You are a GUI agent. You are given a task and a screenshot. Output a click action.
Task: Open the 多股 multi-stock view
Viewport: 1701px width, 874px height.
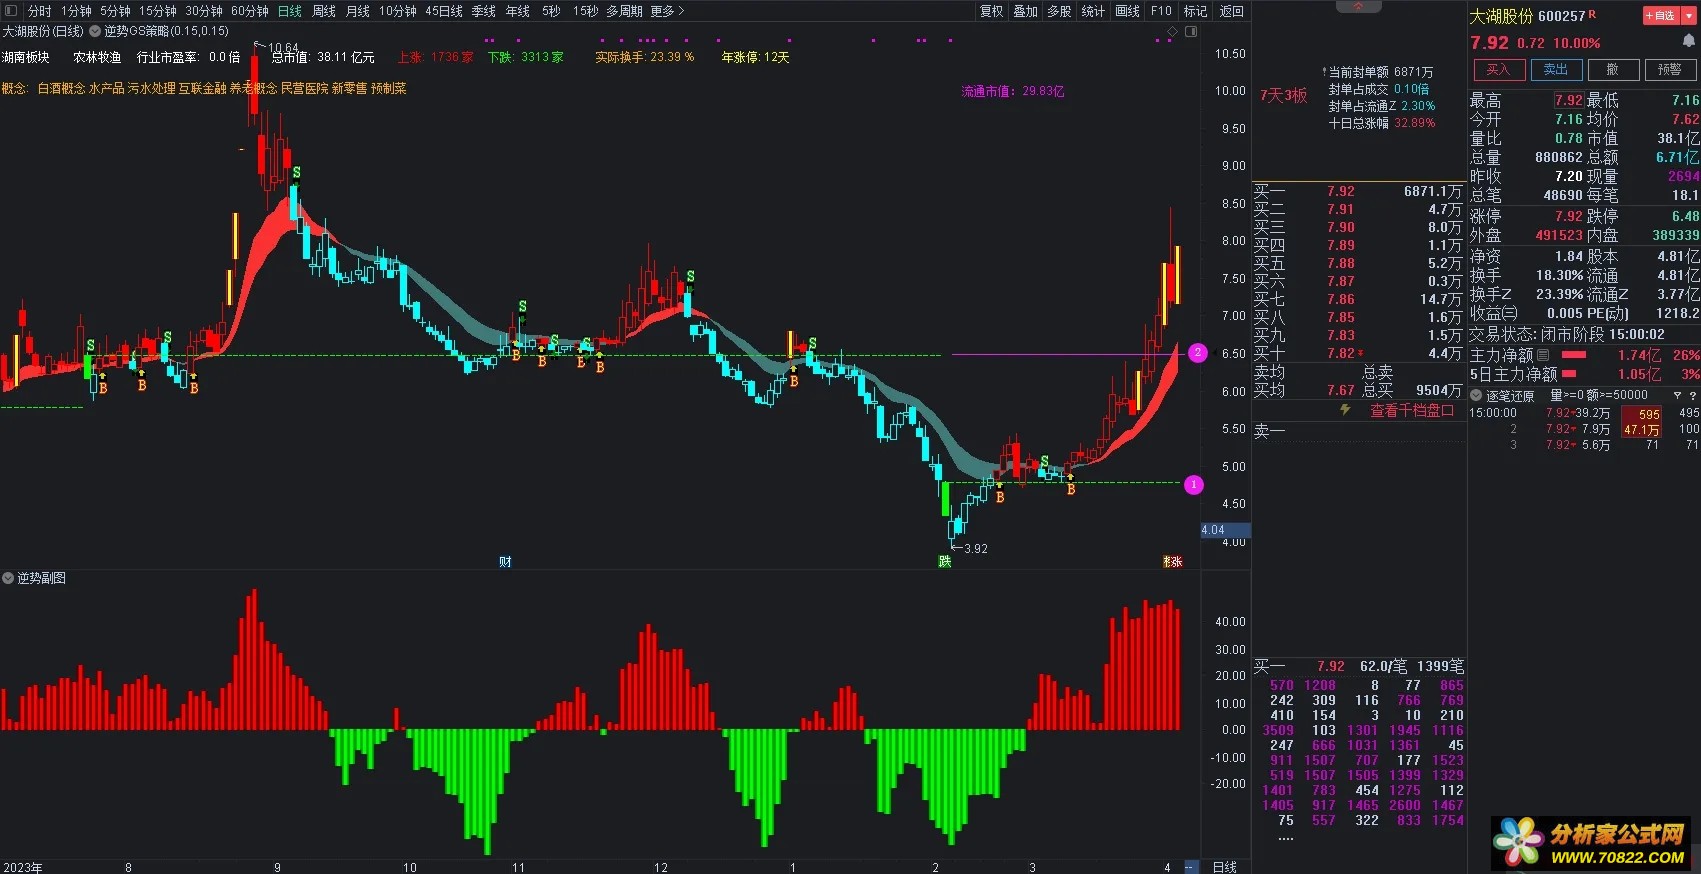(1059, 11)
